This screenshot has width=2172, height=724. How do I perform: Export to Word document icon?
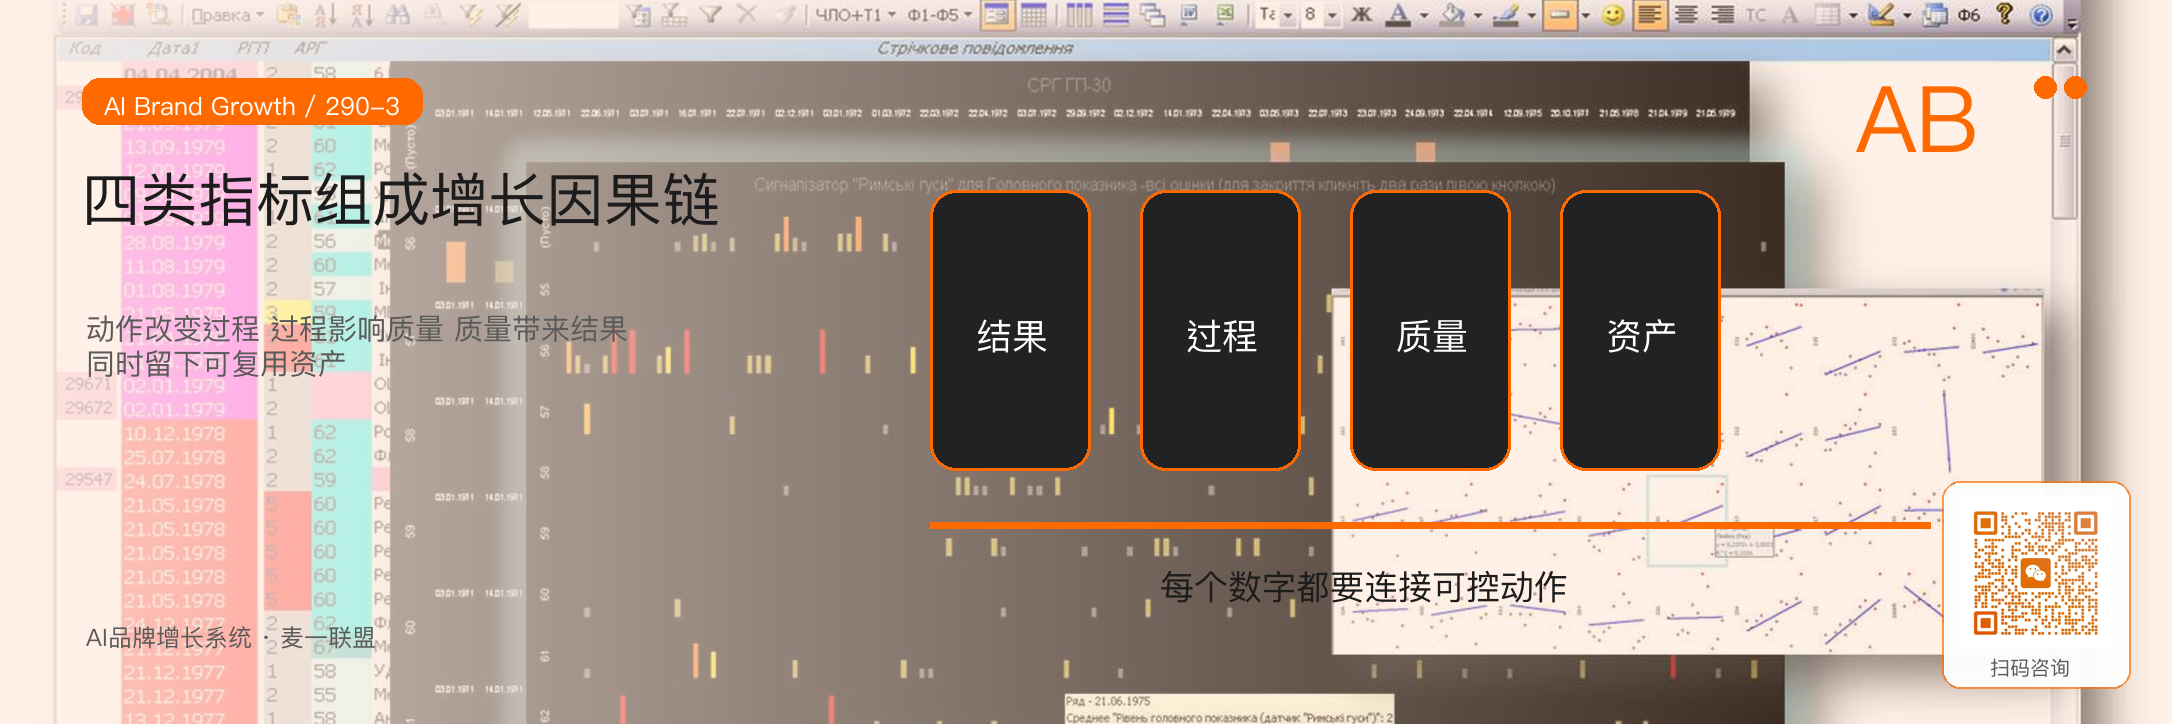point(1189,15)
